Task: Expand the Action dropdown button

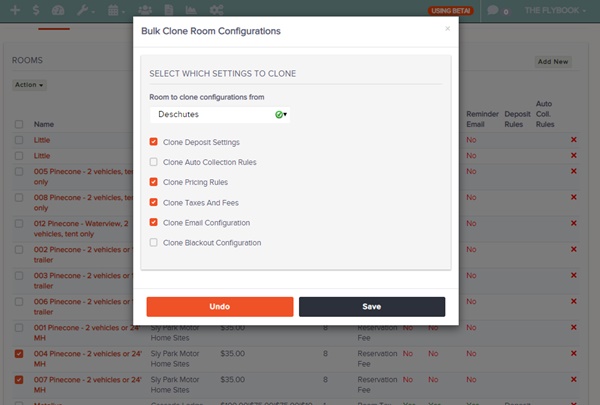Action: click(29, 85)
